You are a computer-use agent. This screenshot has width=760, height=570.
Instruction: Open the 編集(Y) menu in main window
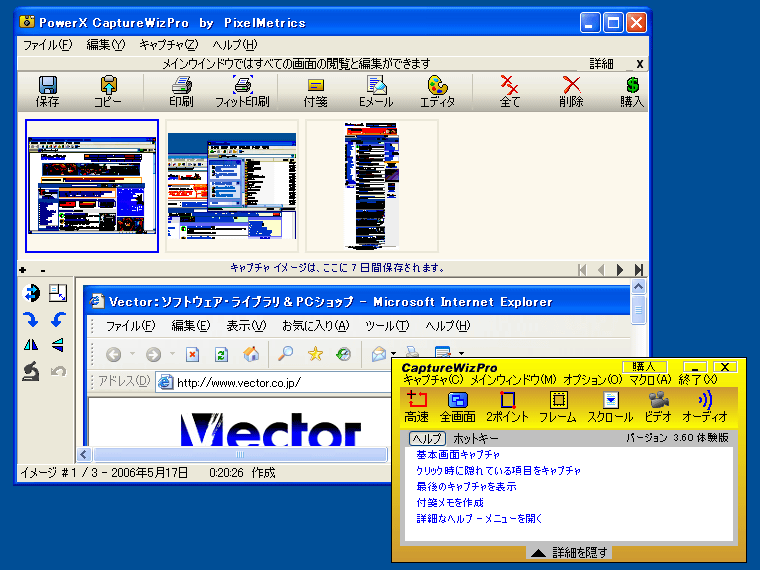click(x=105, y=45)
